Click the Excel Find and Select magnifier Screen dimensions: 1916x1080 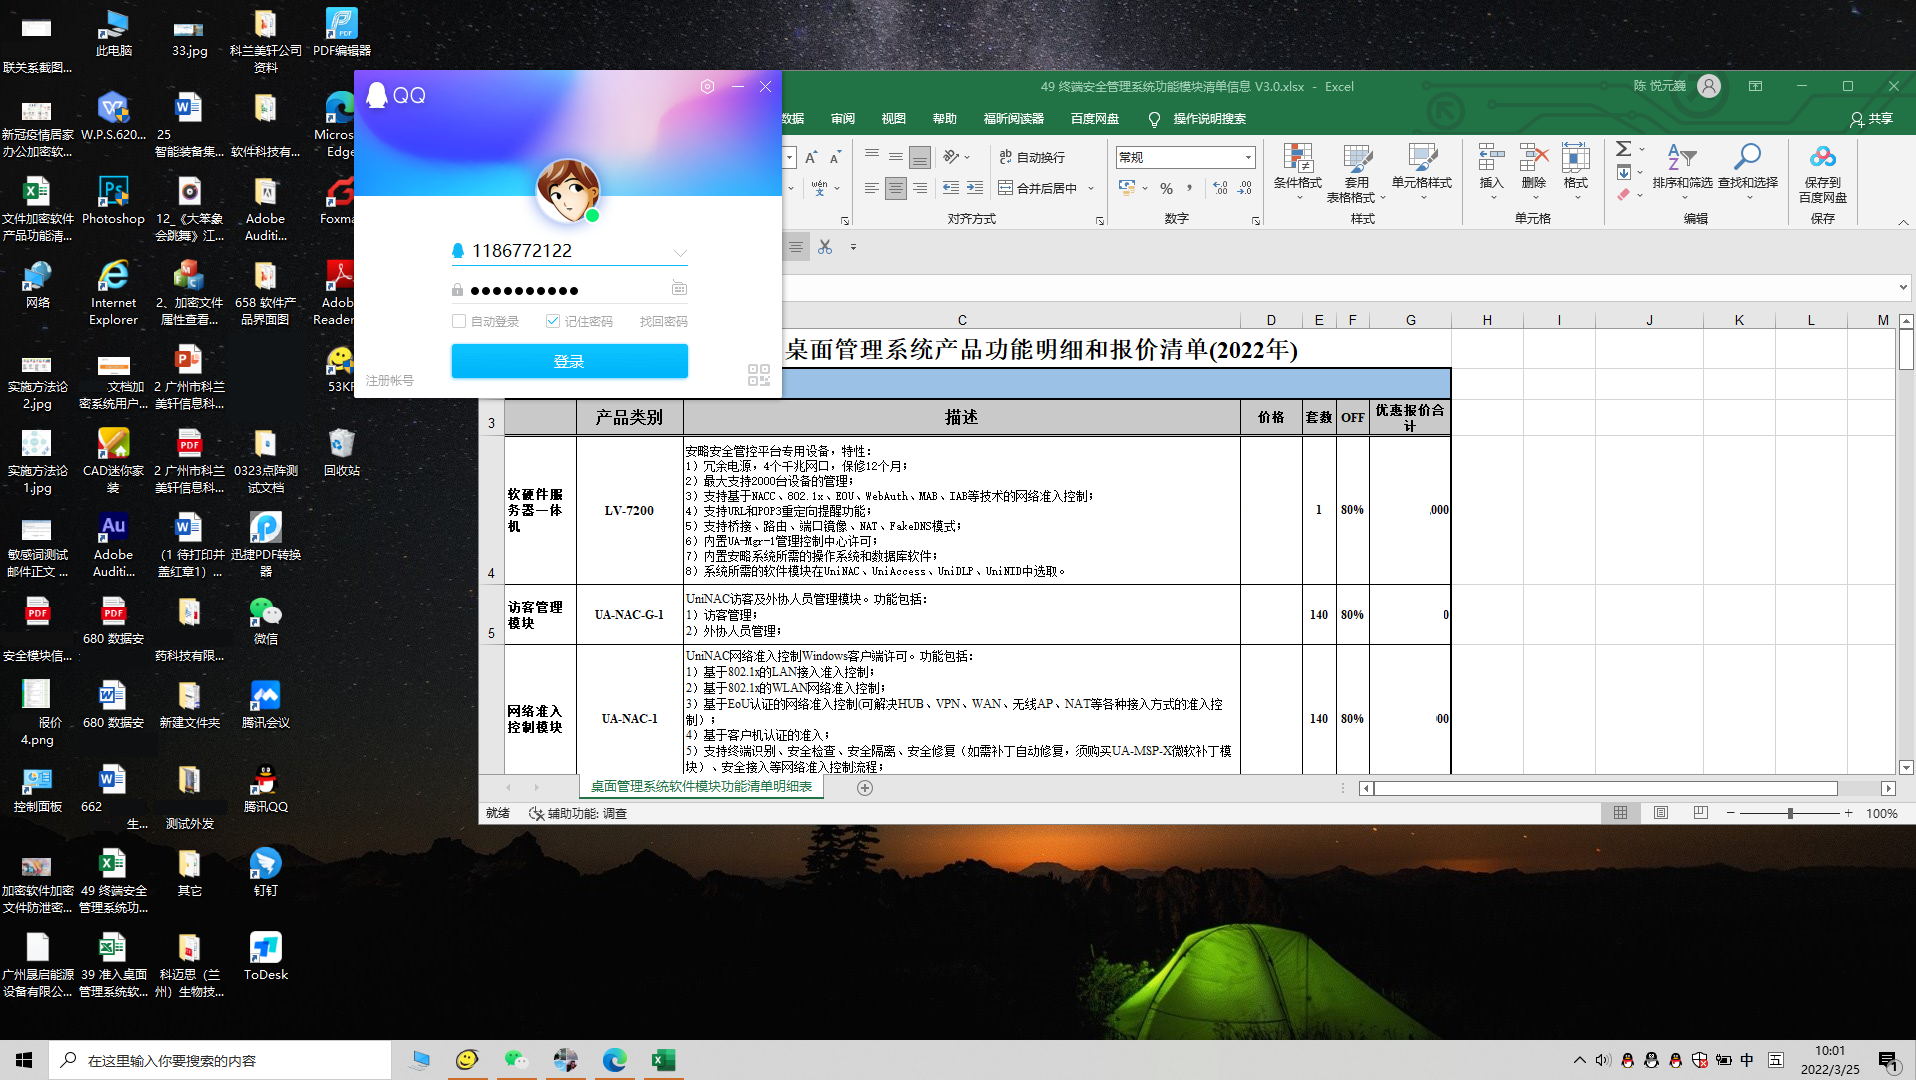1747,158
